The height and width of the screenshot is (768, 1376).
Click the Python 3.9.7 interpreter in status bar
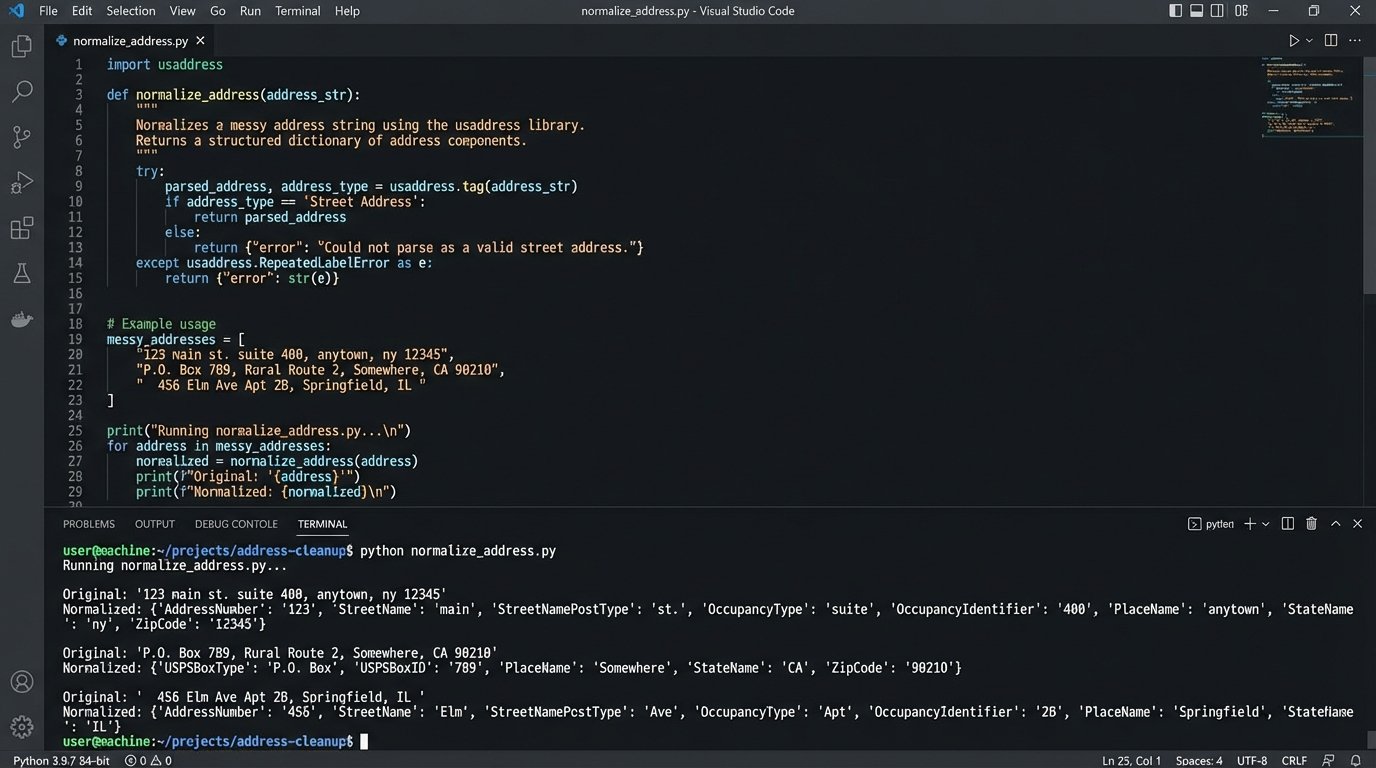click(x=61, y=761)
